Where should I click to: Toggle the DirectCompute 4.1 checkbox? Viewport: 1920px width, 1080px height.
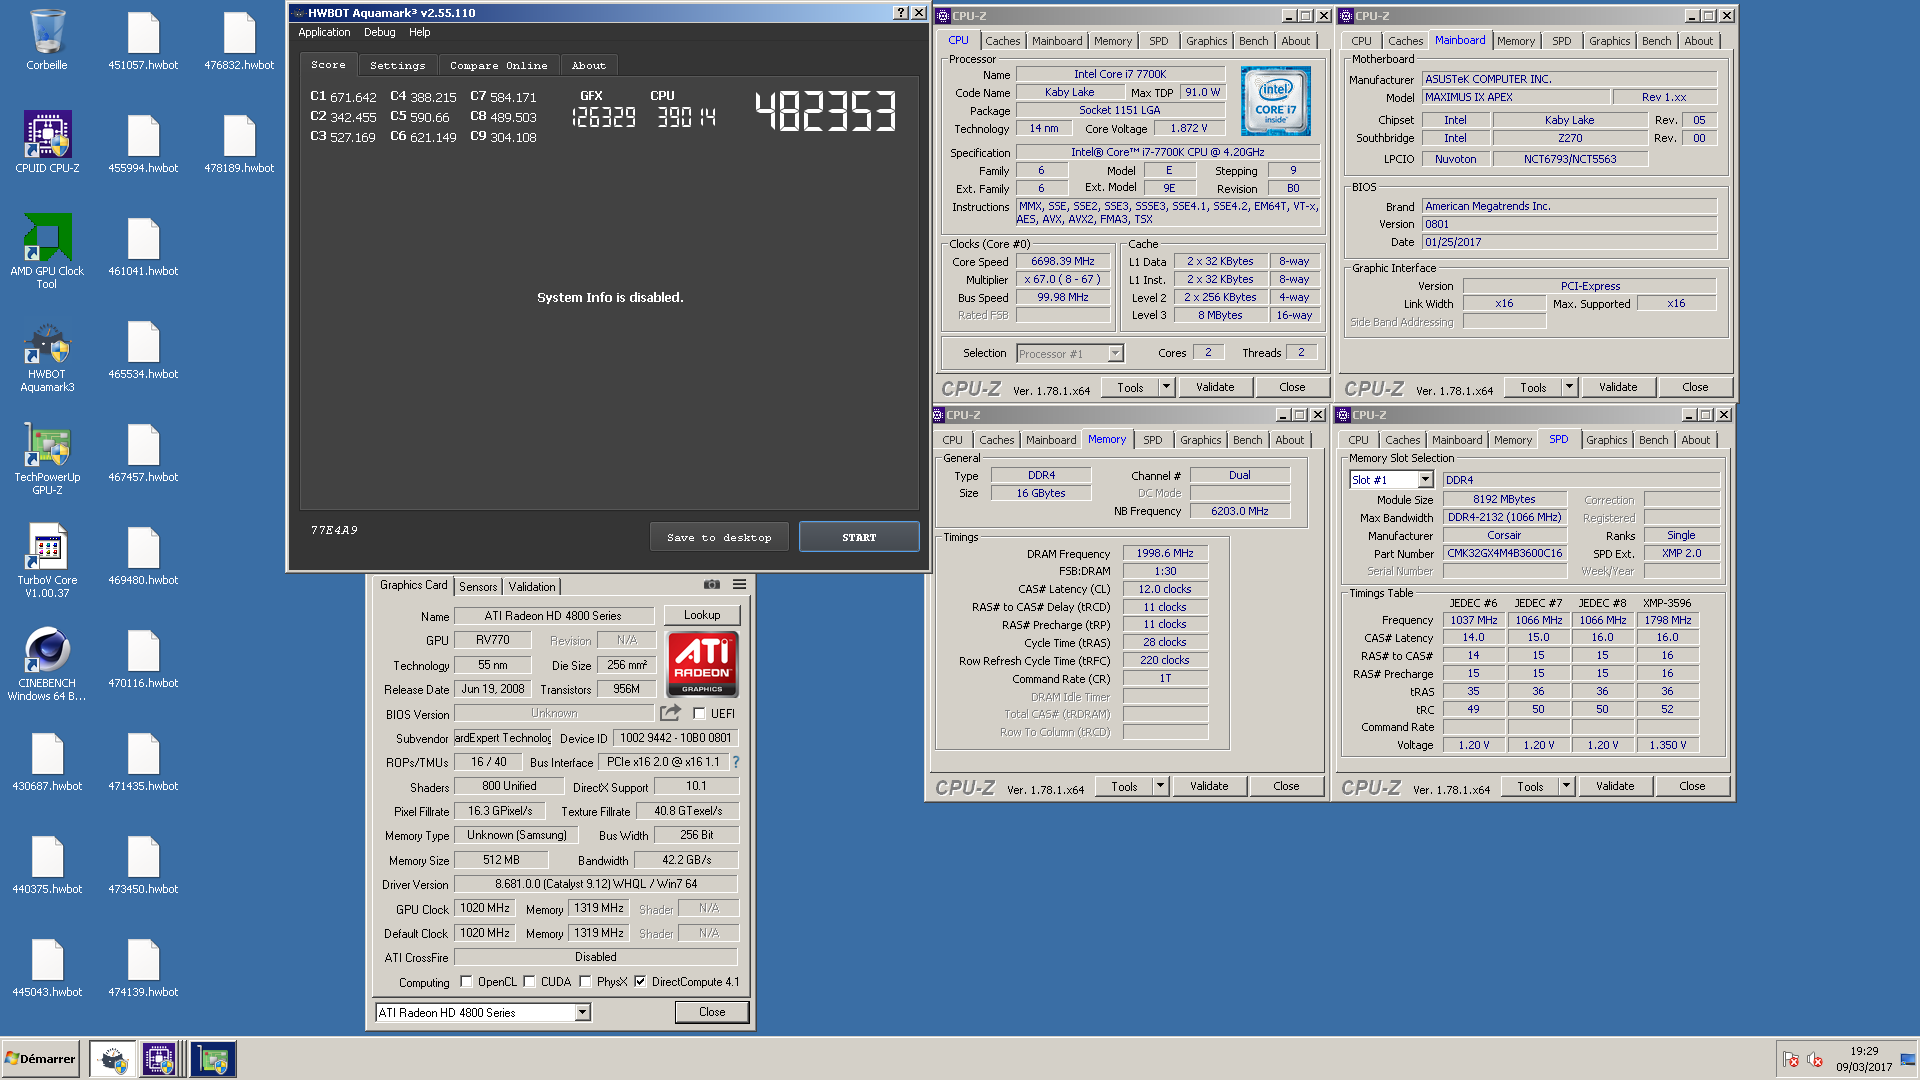pos(640,982)
